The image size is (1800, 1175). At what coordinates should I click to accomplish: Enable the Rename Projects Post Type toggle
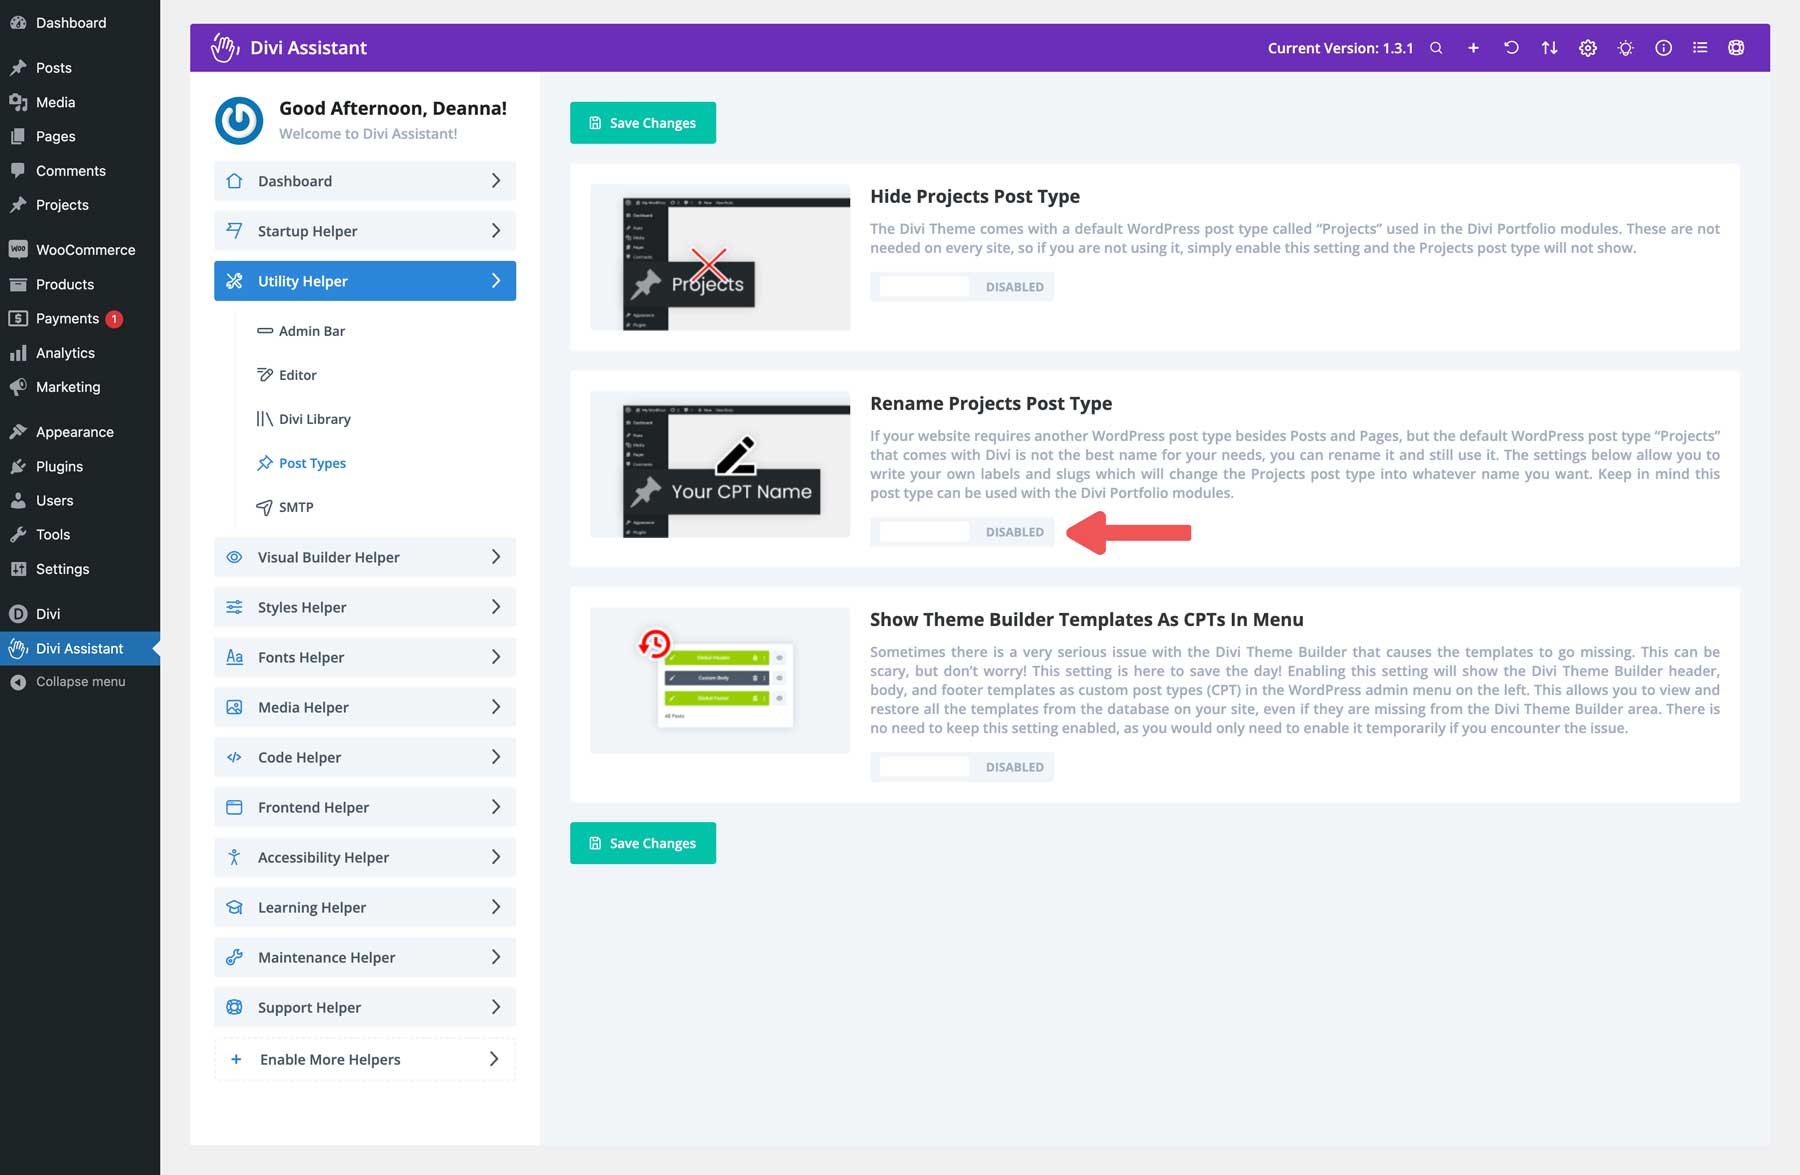pos(922,531)
